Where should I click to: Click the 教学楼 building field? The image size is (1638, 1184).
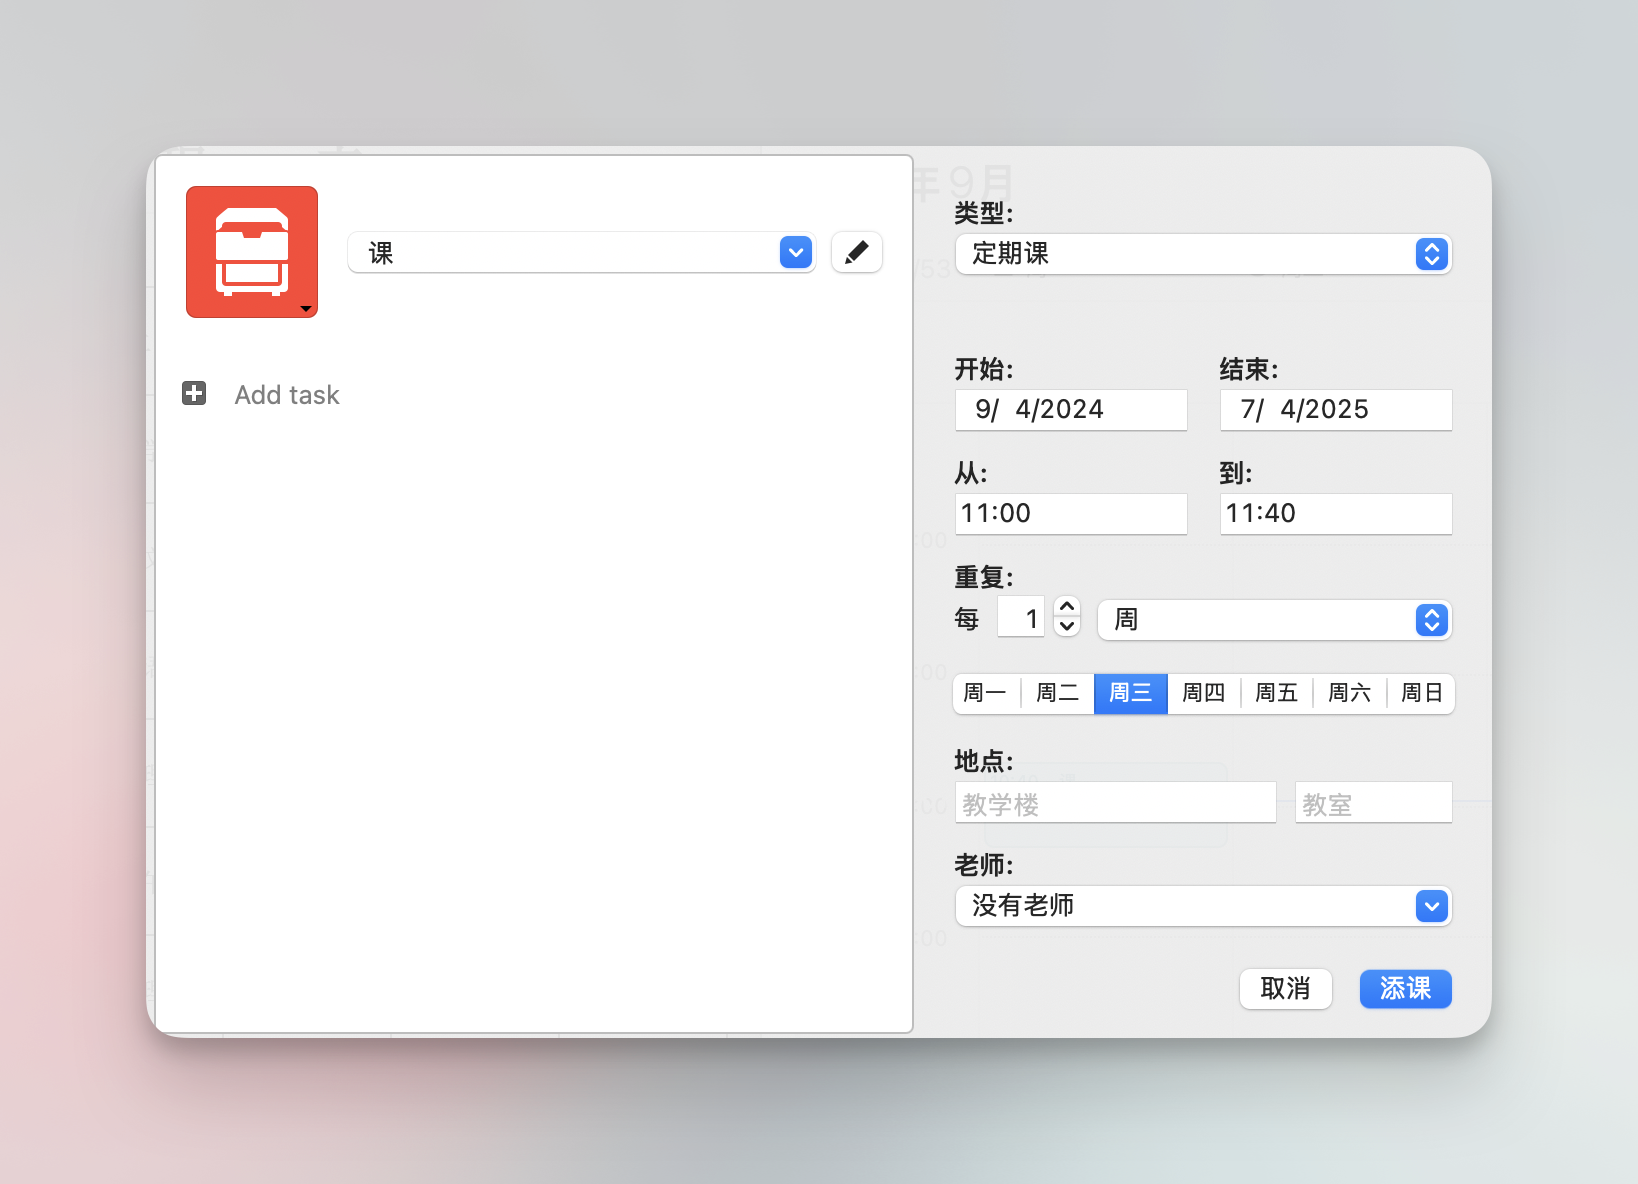click(1115, 803)
